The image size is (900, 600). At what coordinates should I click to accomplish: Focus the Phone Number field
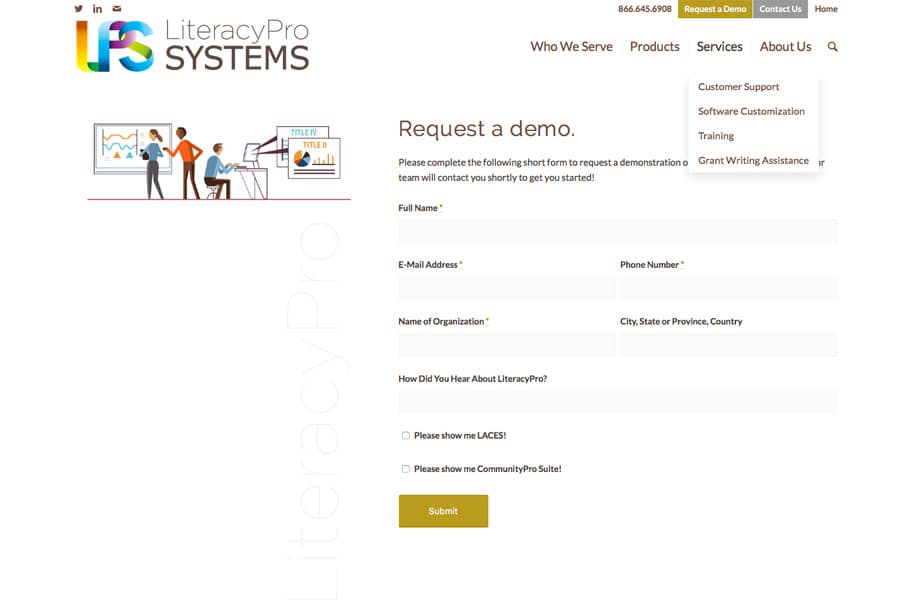coord(728,288)
